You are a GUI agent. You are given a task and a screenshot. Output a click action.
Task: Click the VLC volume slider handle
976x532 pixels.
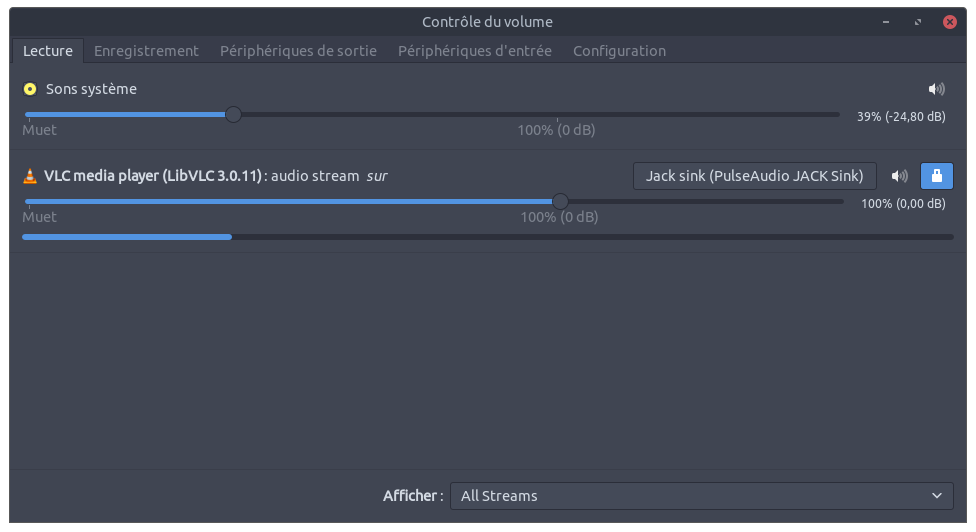coord(560,202)
